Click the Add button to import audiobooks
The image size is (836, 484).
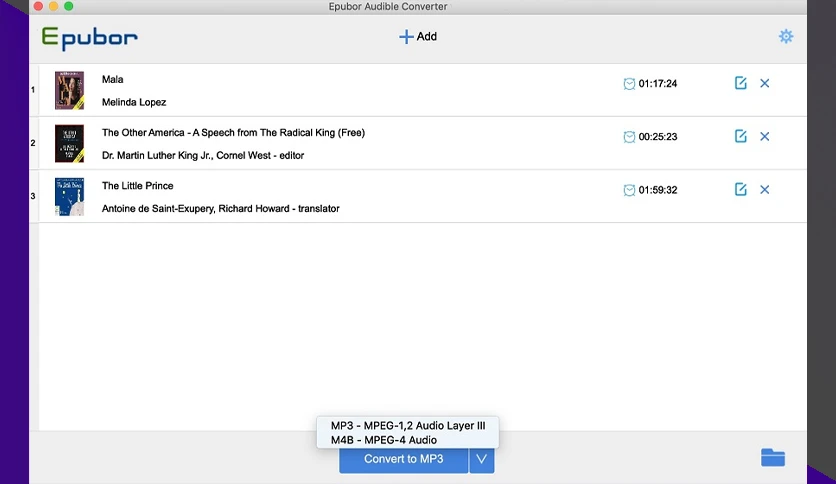click(x=418, y=36)
